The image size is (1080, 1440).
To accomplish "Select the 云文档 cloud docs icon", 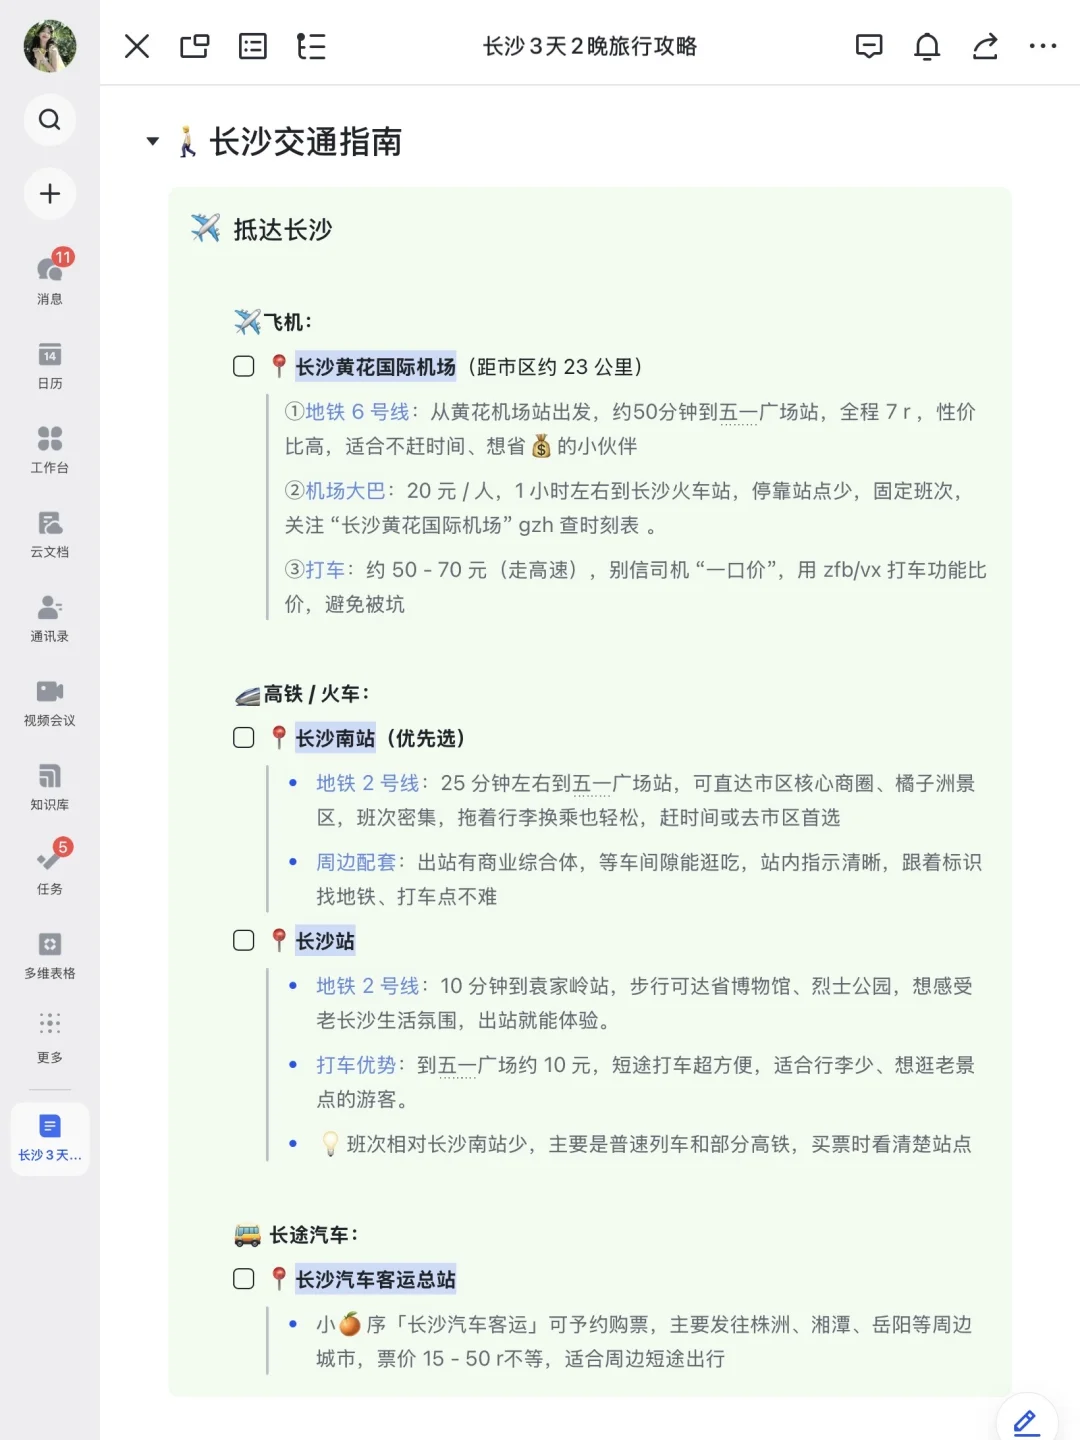I will [50, 528].
